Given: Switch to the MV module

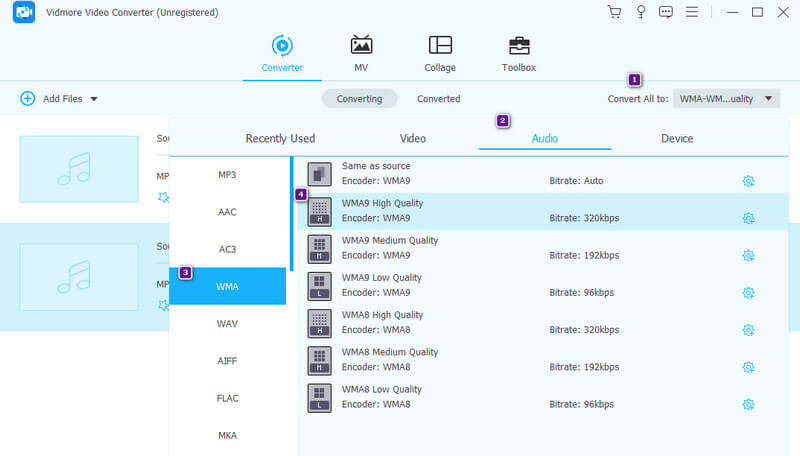Looking at the screenshot, I should 361,46.
